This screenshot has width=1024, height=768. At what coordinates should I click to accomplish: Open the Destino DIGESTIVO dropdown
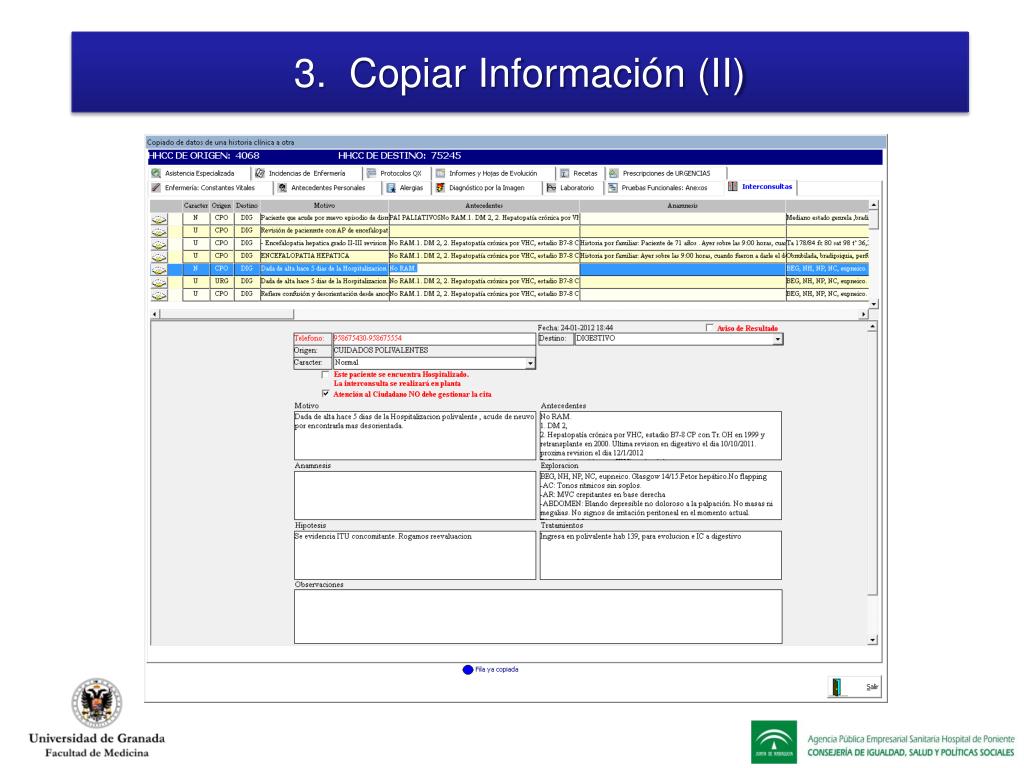coord(777,340)
